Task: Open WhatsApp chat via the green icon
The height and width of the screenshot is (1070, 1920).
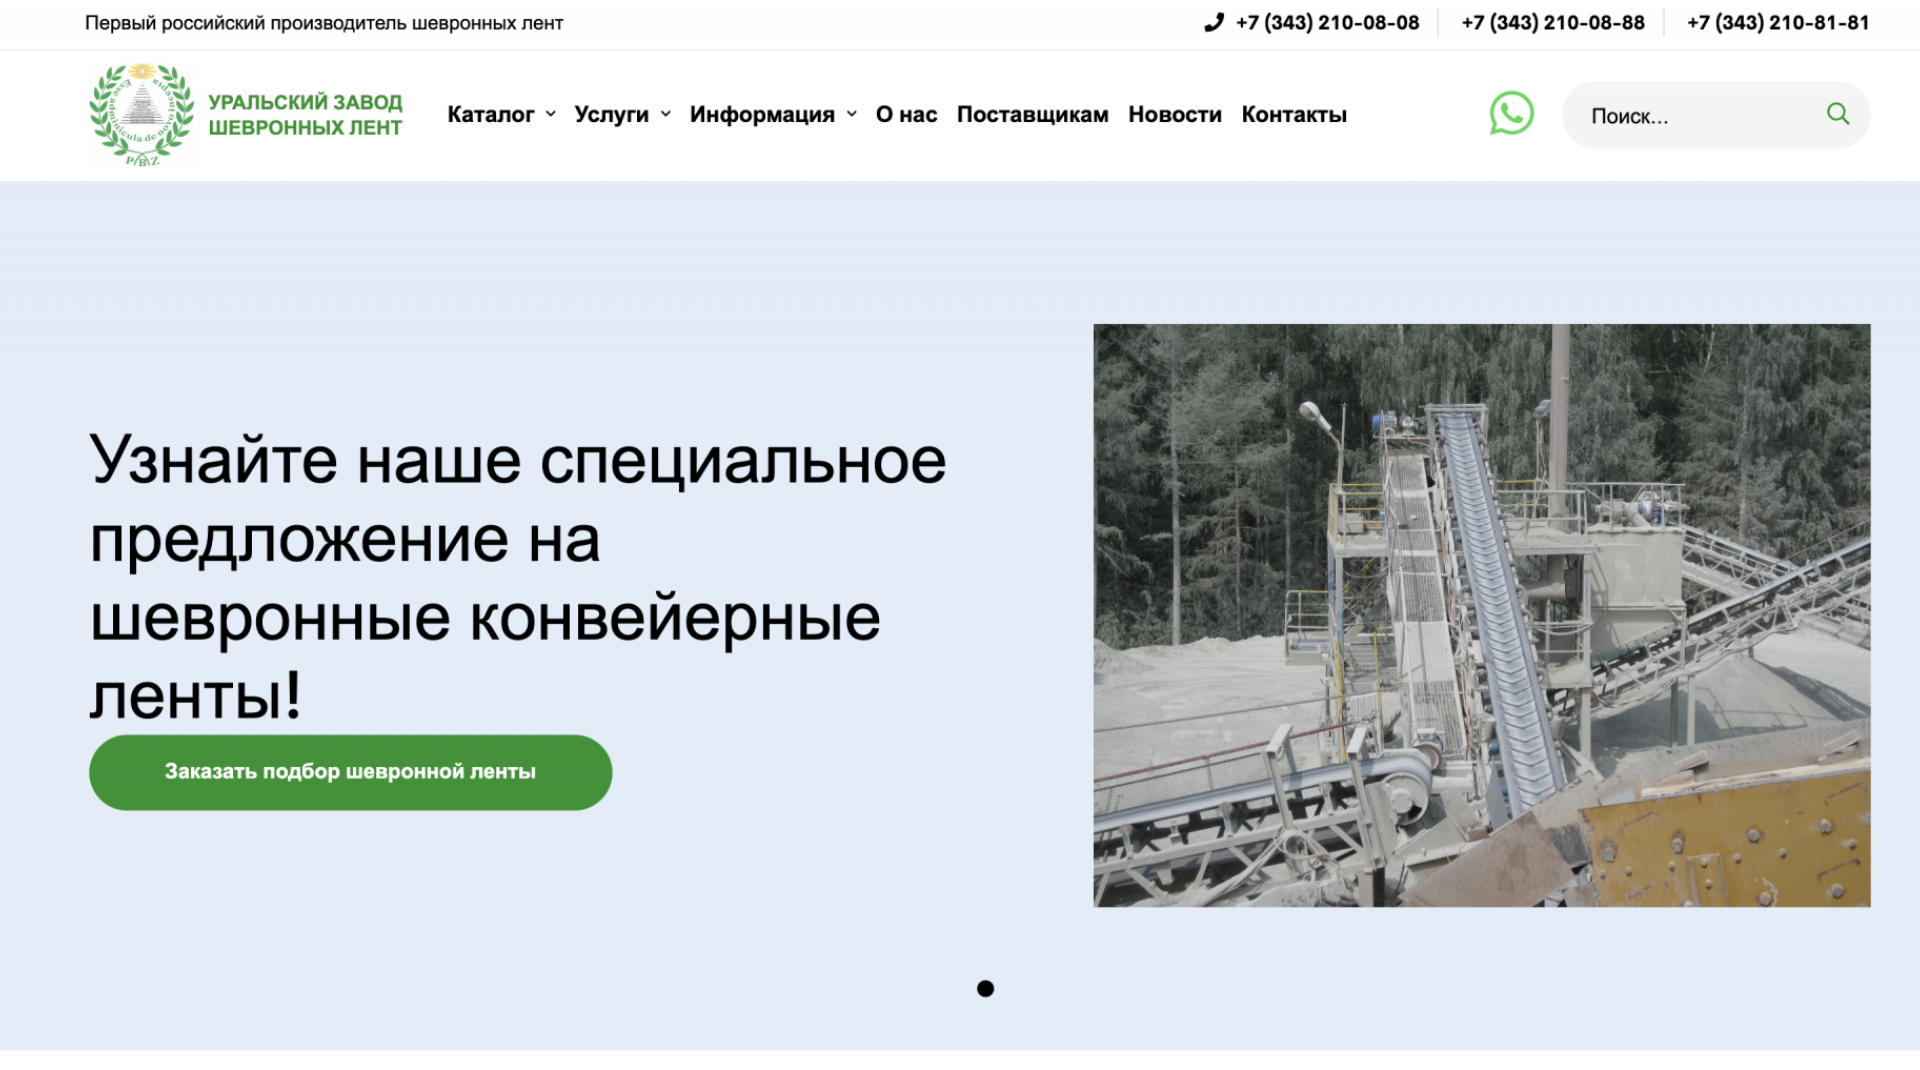Action: pos(1510,114)
